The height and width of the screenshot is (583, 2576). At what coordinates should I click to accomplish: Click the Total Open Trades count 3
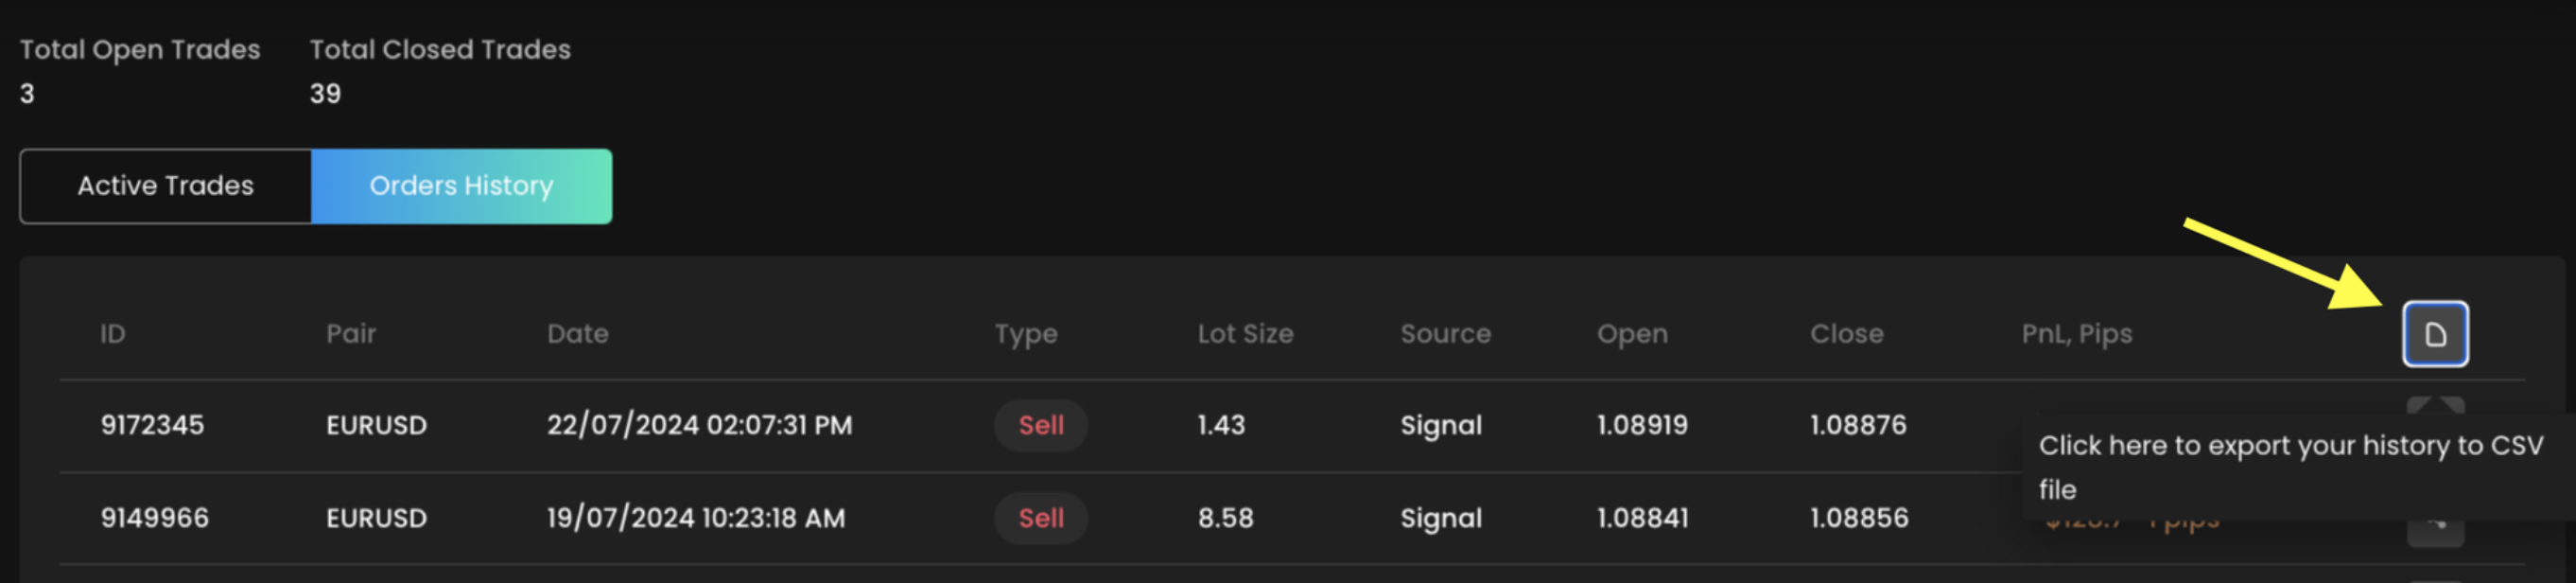[27, 94]
